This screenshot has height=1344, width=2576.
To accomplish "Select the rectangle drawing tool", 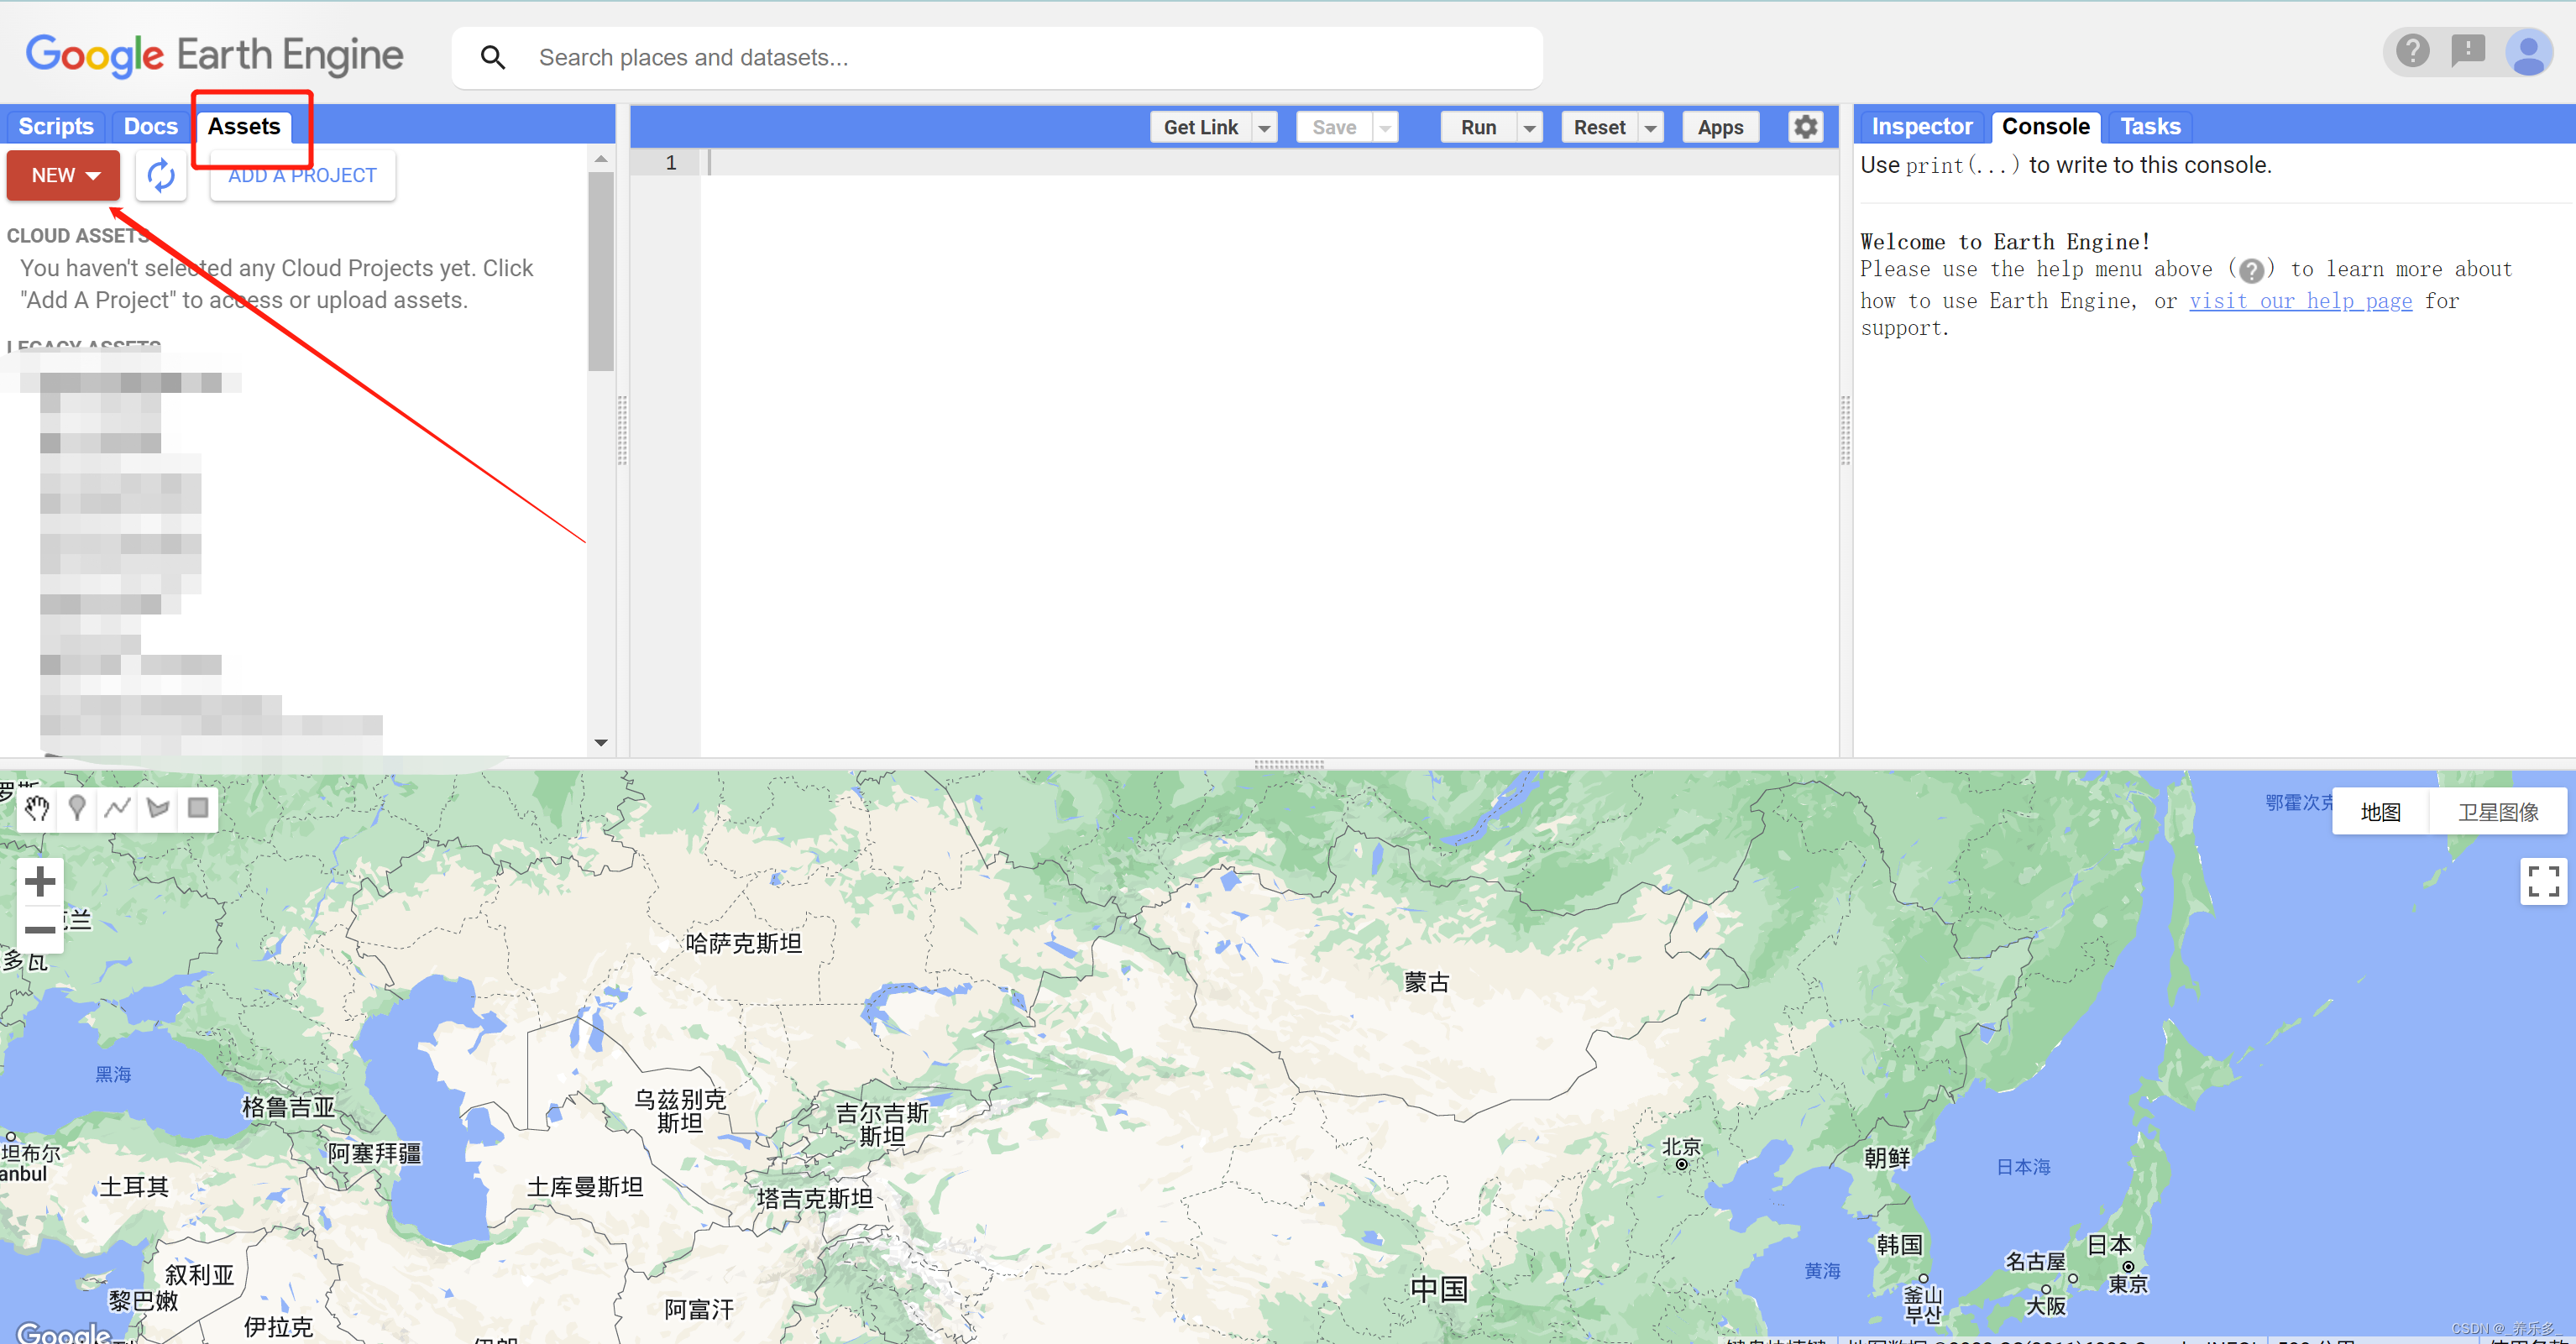I will (197, 809).
